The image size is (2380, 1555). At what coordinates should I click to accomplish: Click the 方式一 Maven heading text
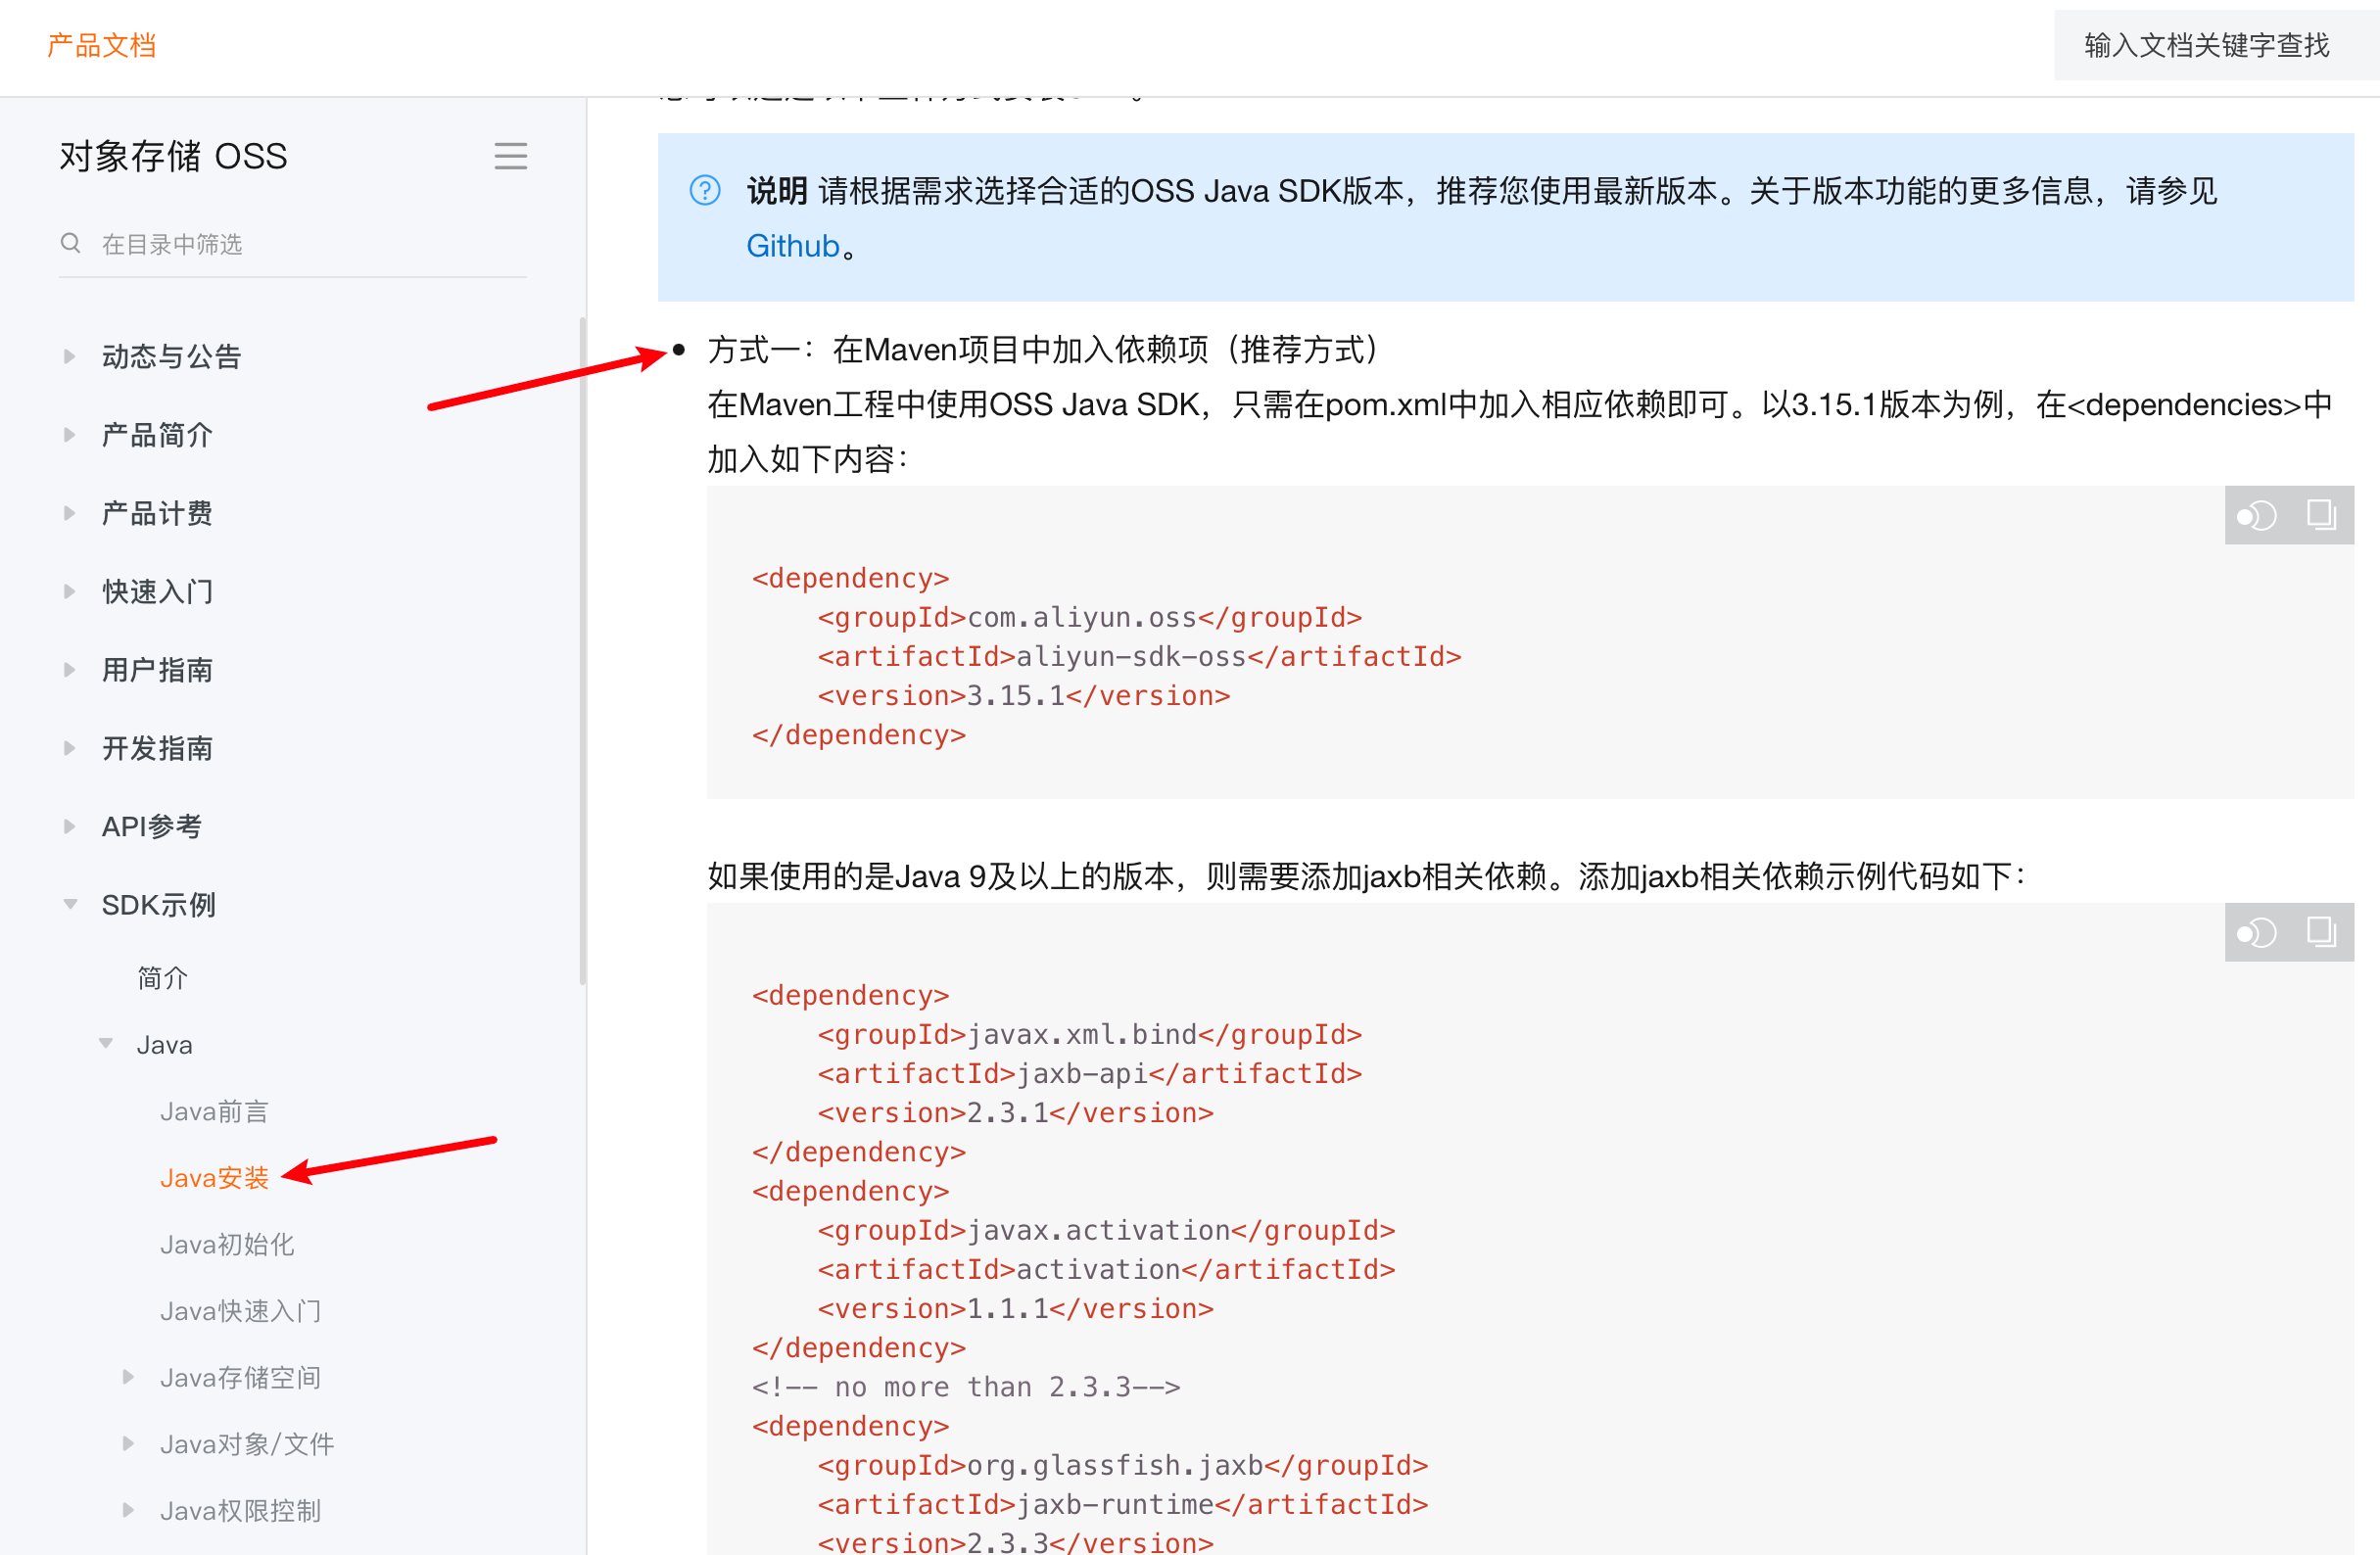tap(1046, 350)
